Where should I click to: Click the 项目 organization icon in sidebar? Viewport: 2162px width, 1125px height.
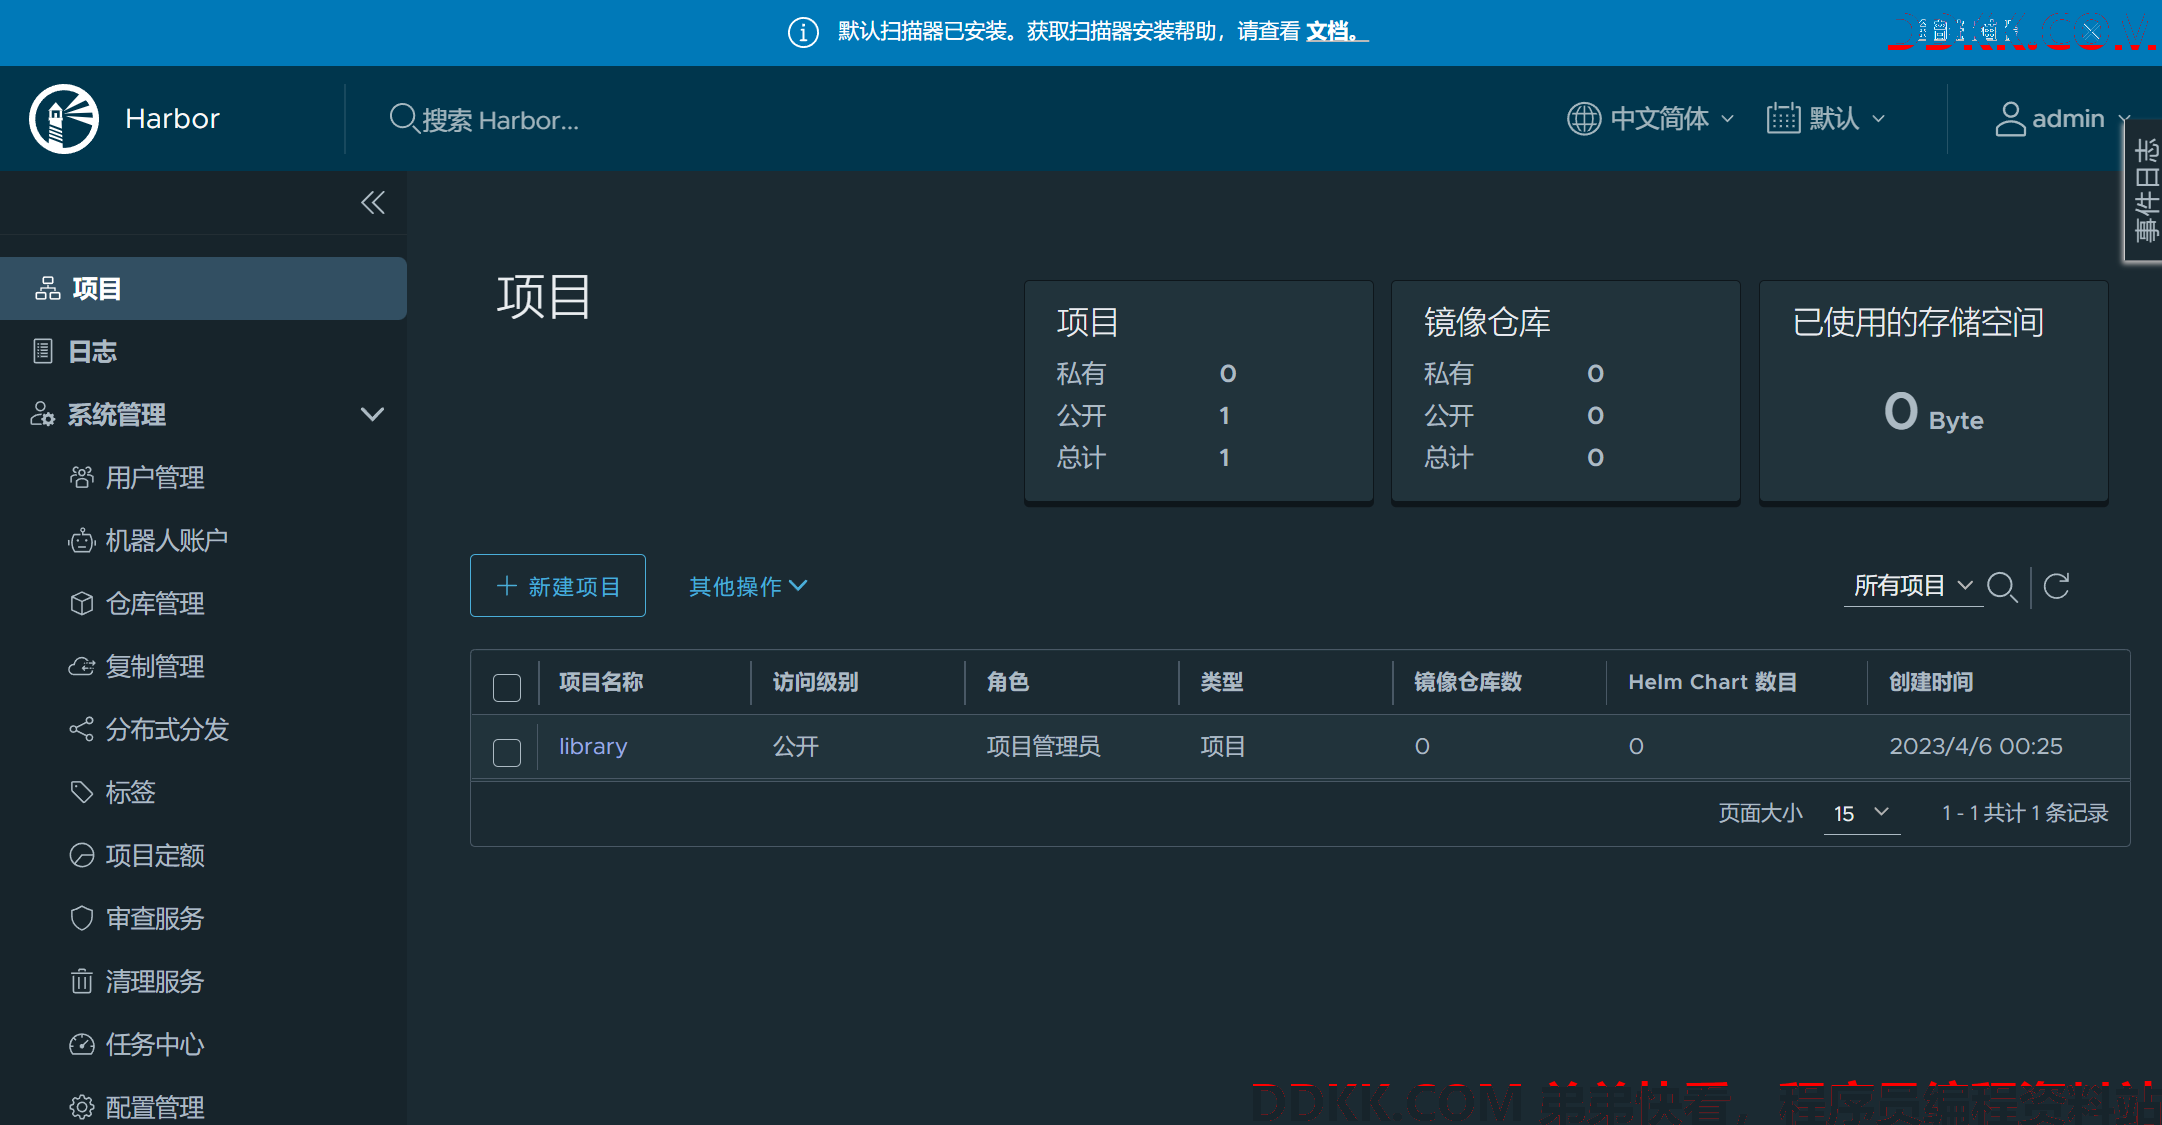click(48, 289)
